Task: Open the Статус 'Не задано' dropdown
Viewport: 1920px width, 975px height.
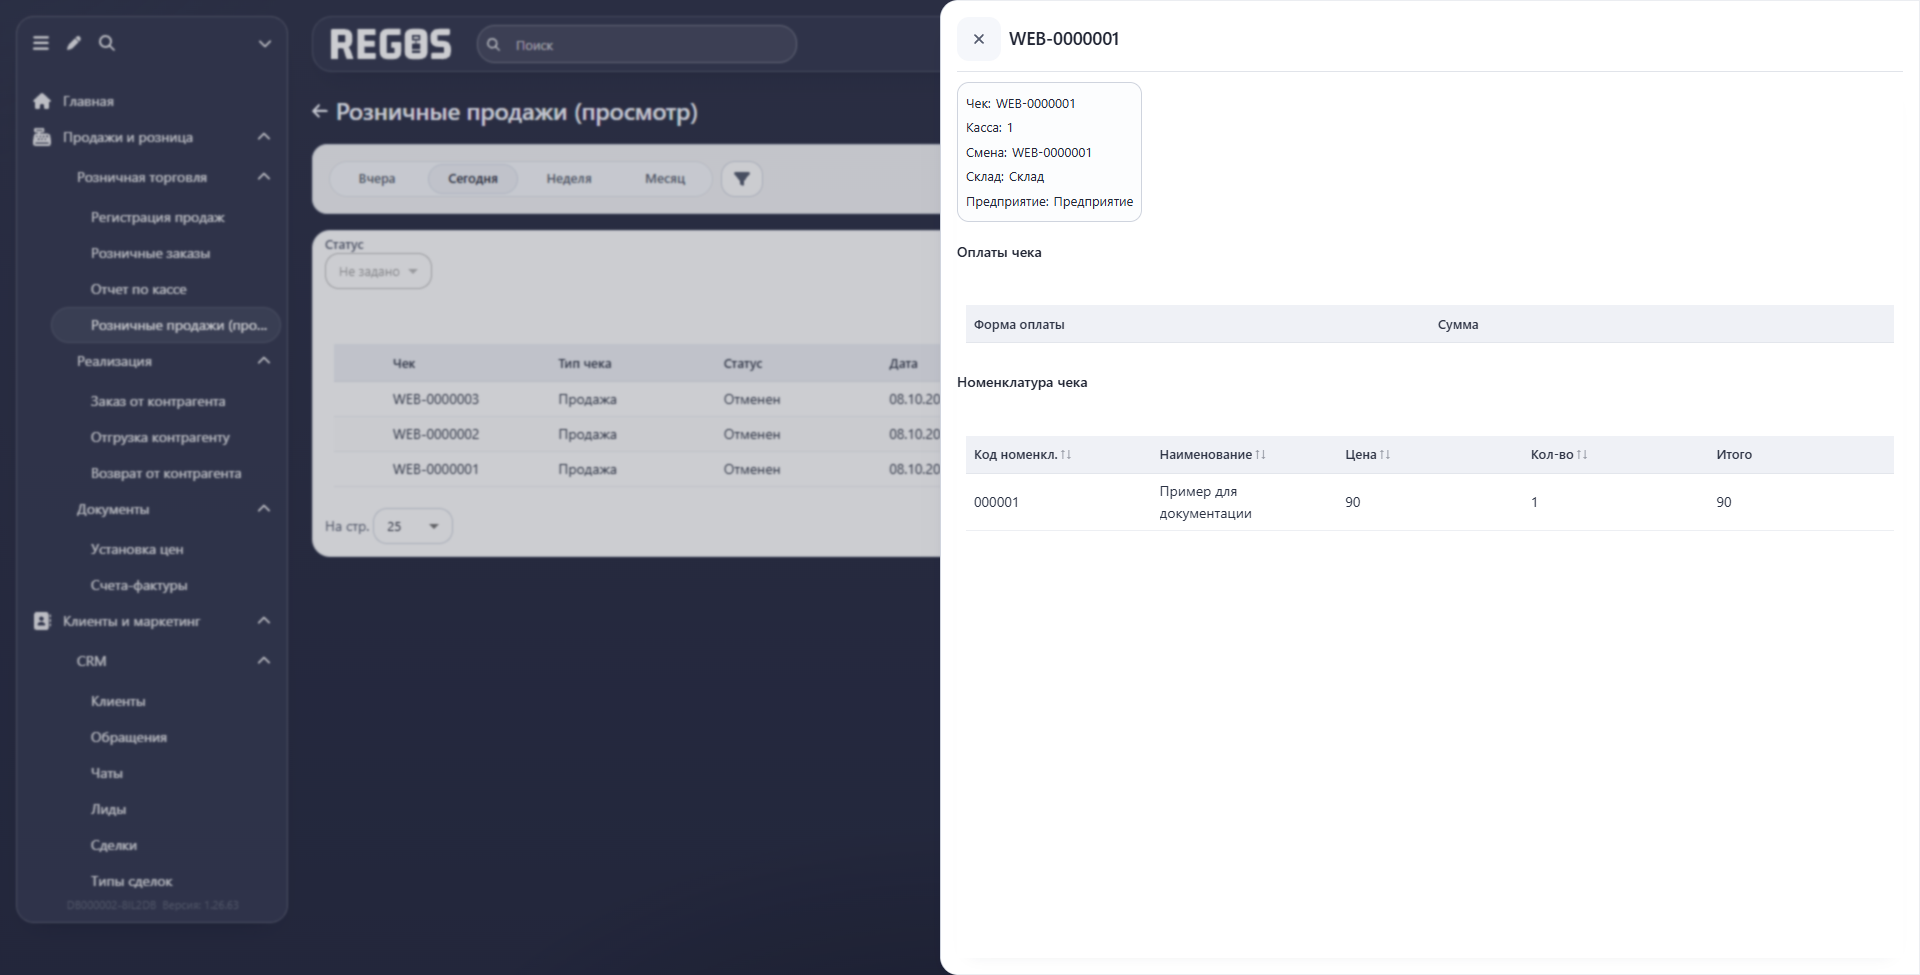Action: pos(378,271)
